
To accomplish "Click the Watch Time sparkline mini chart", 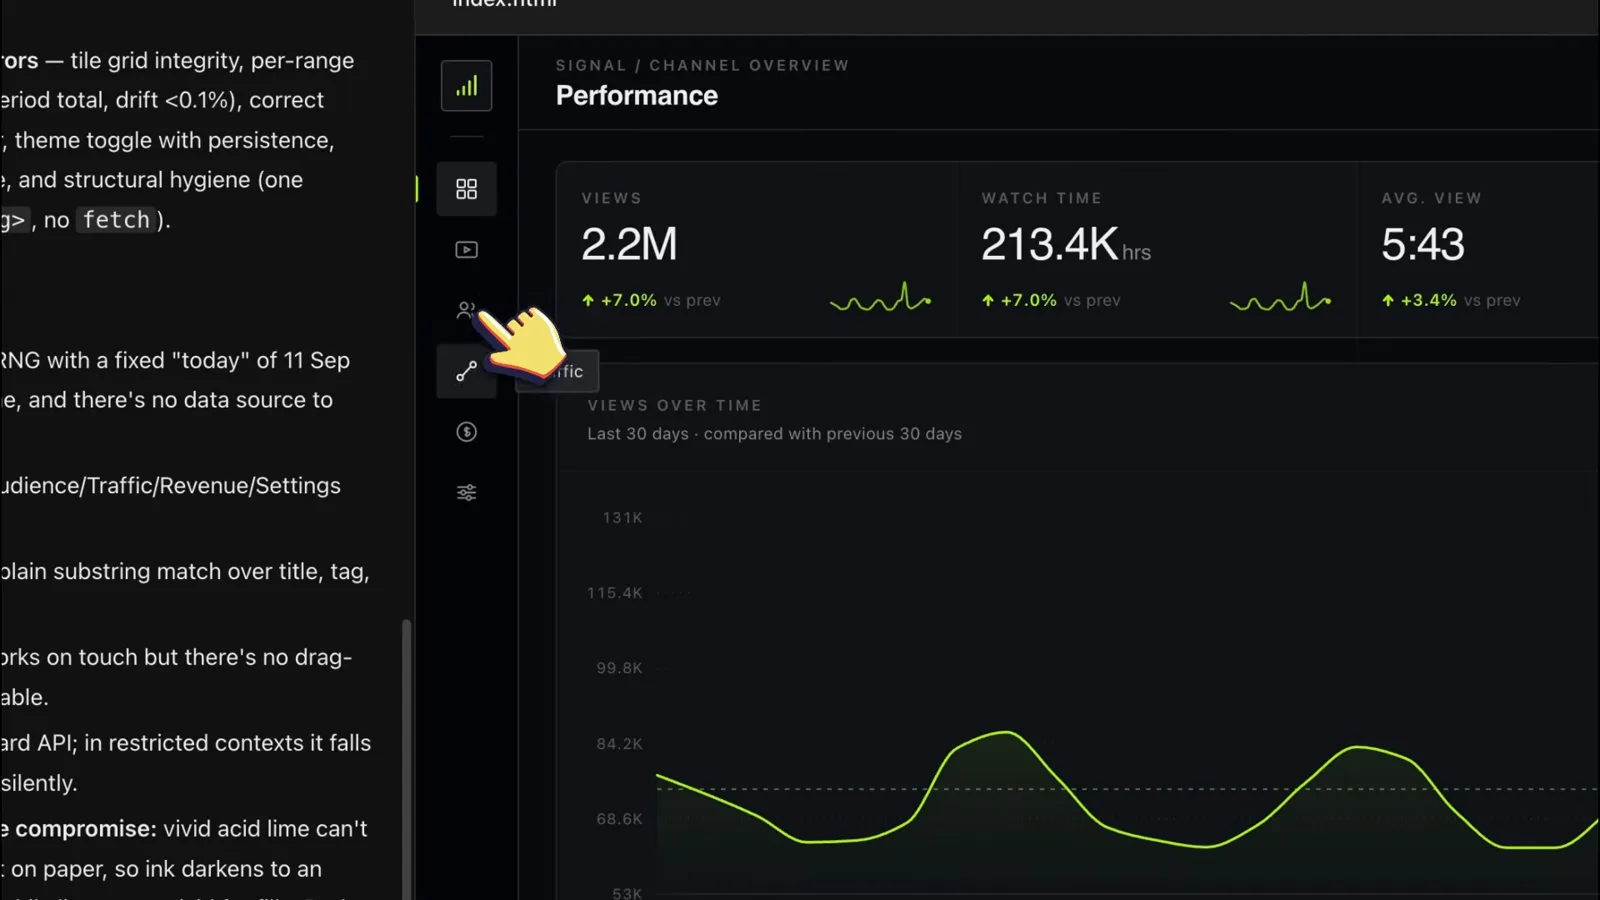I will (1281, 298).
